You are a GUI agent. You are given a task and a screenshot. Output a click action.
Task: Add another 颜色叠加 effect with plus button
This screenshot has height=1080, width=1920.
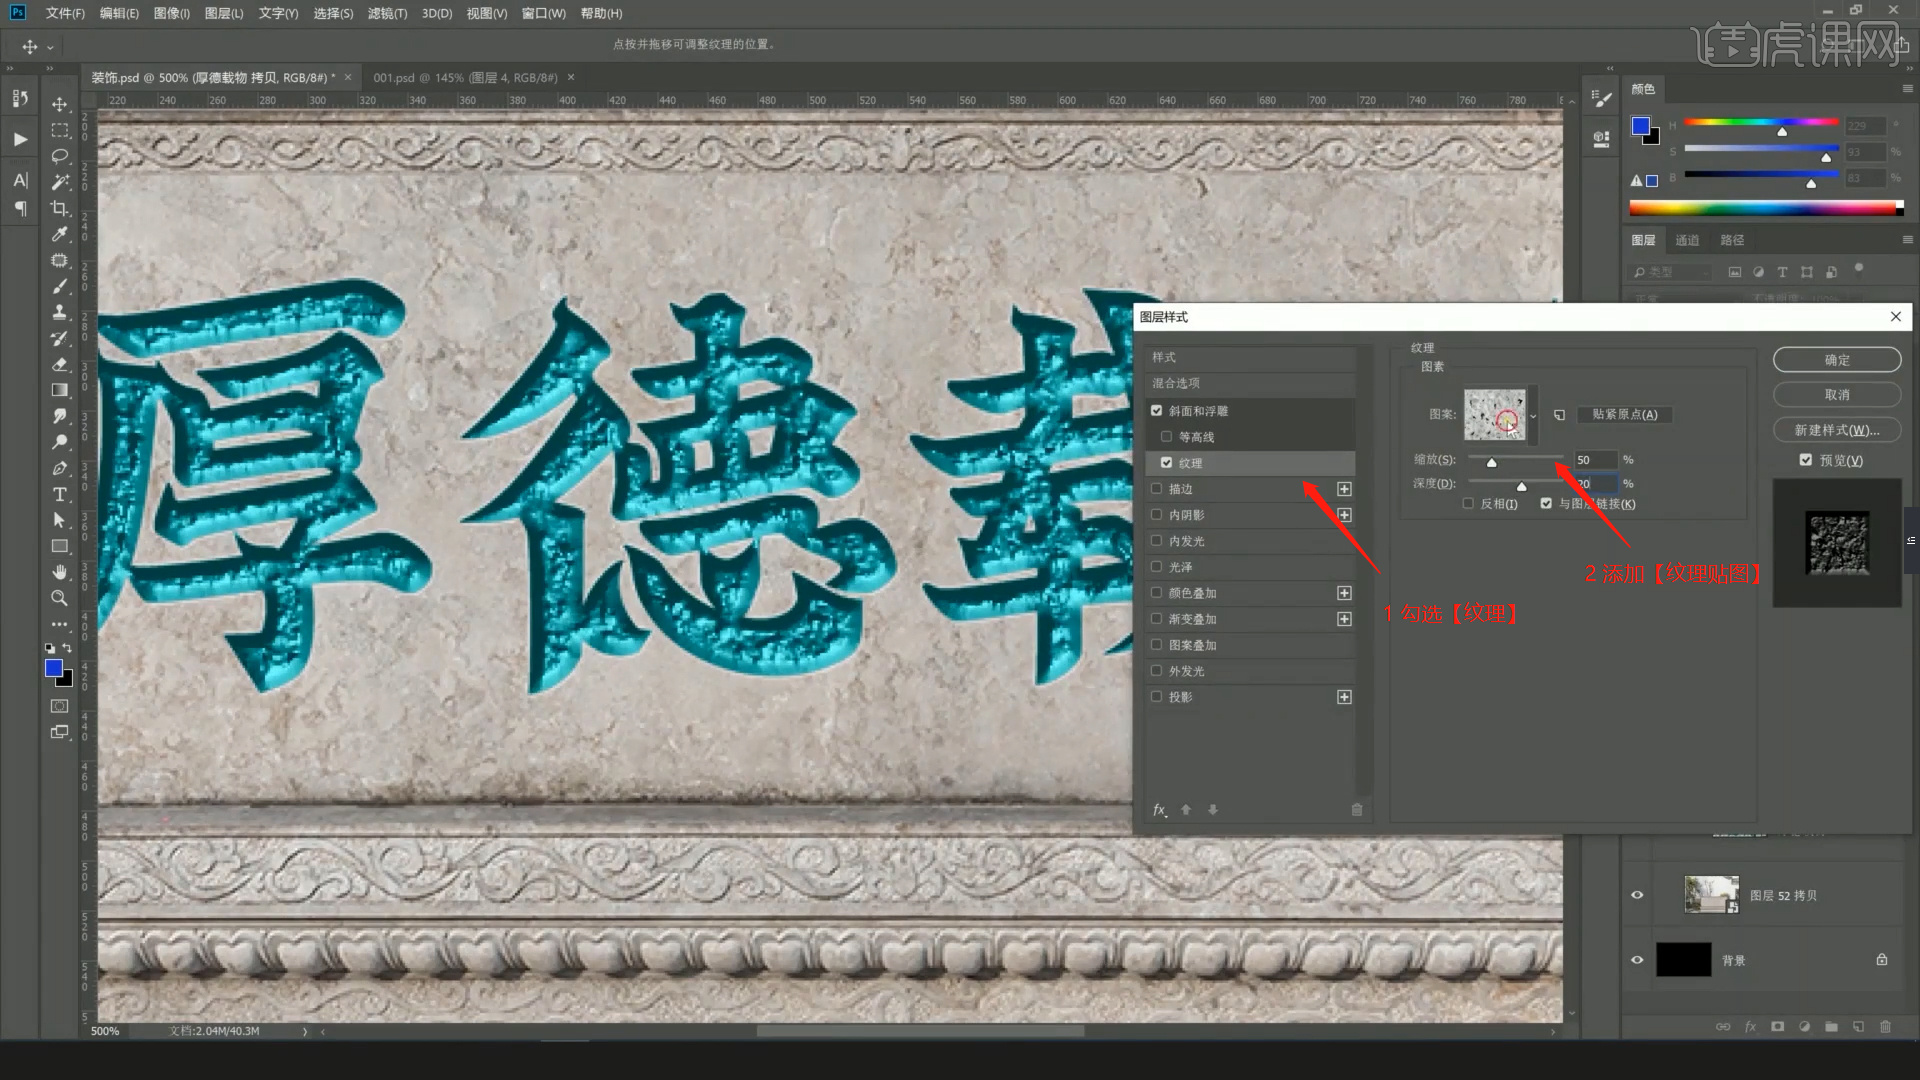1344,593
